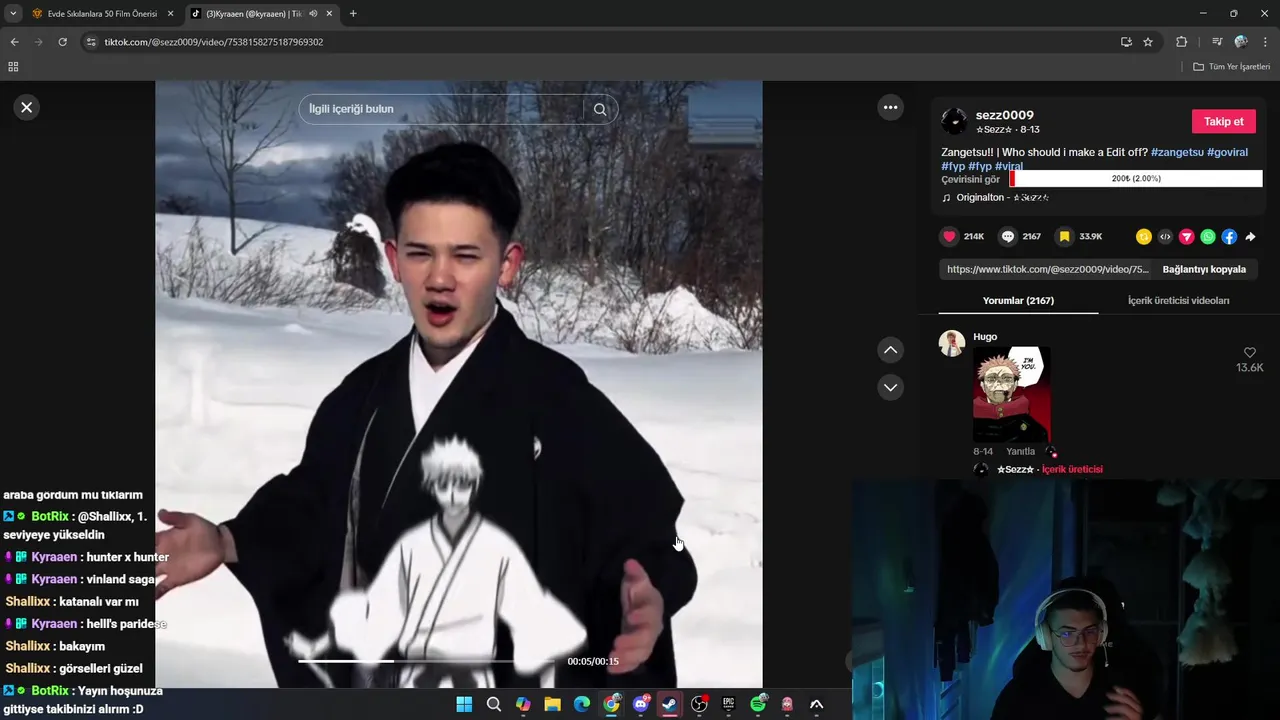Click 'Bağlantıyı kopyala' copy link button
The height and width of the screenshot is (720, 1280).
tap(1204, 269)
